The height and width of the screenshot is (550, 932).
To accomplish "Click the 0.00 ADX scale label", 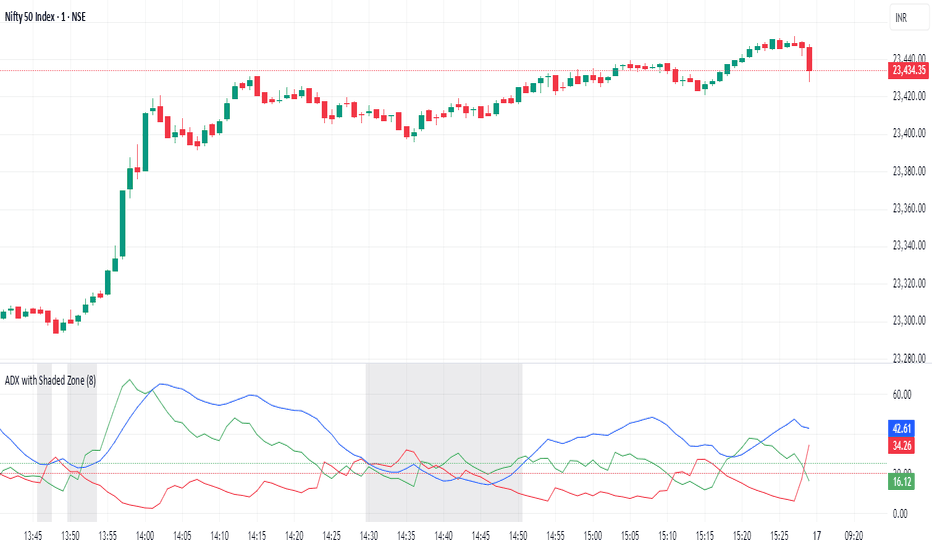I will pyautogui.click(x=900, y=514).
